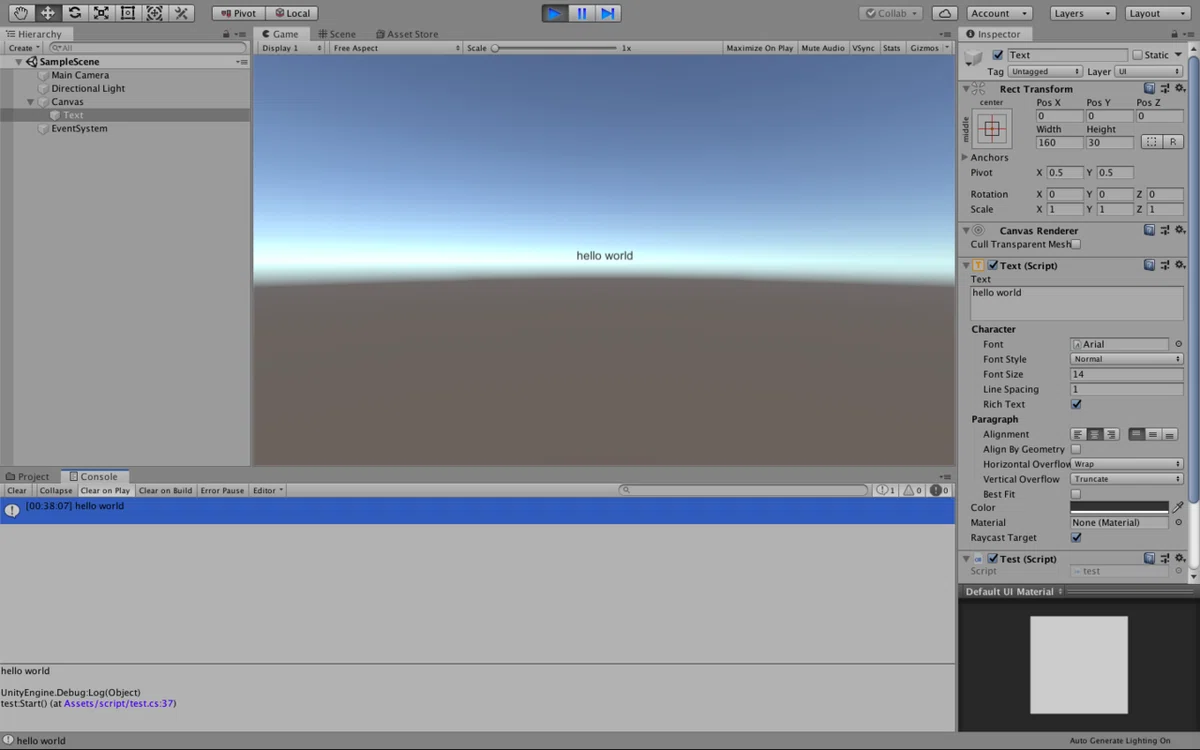Select the combined Transform tool
The height and width of the screenshot is (750, 1200).
coord(154,13)
